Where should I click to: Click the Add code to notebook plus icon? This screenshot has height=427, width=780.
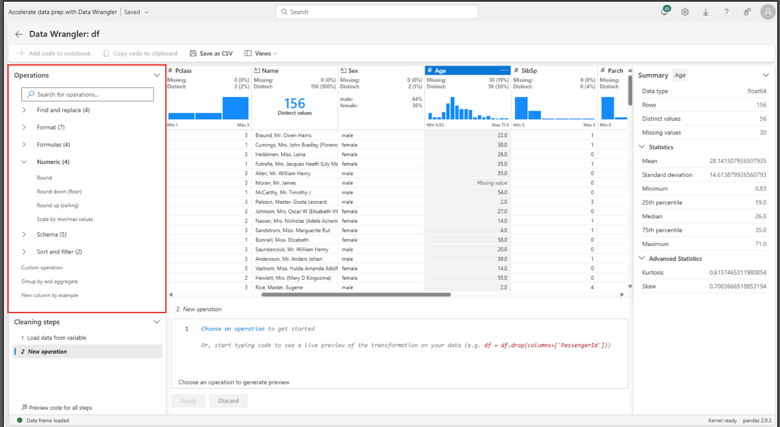(x=21, y=53)
